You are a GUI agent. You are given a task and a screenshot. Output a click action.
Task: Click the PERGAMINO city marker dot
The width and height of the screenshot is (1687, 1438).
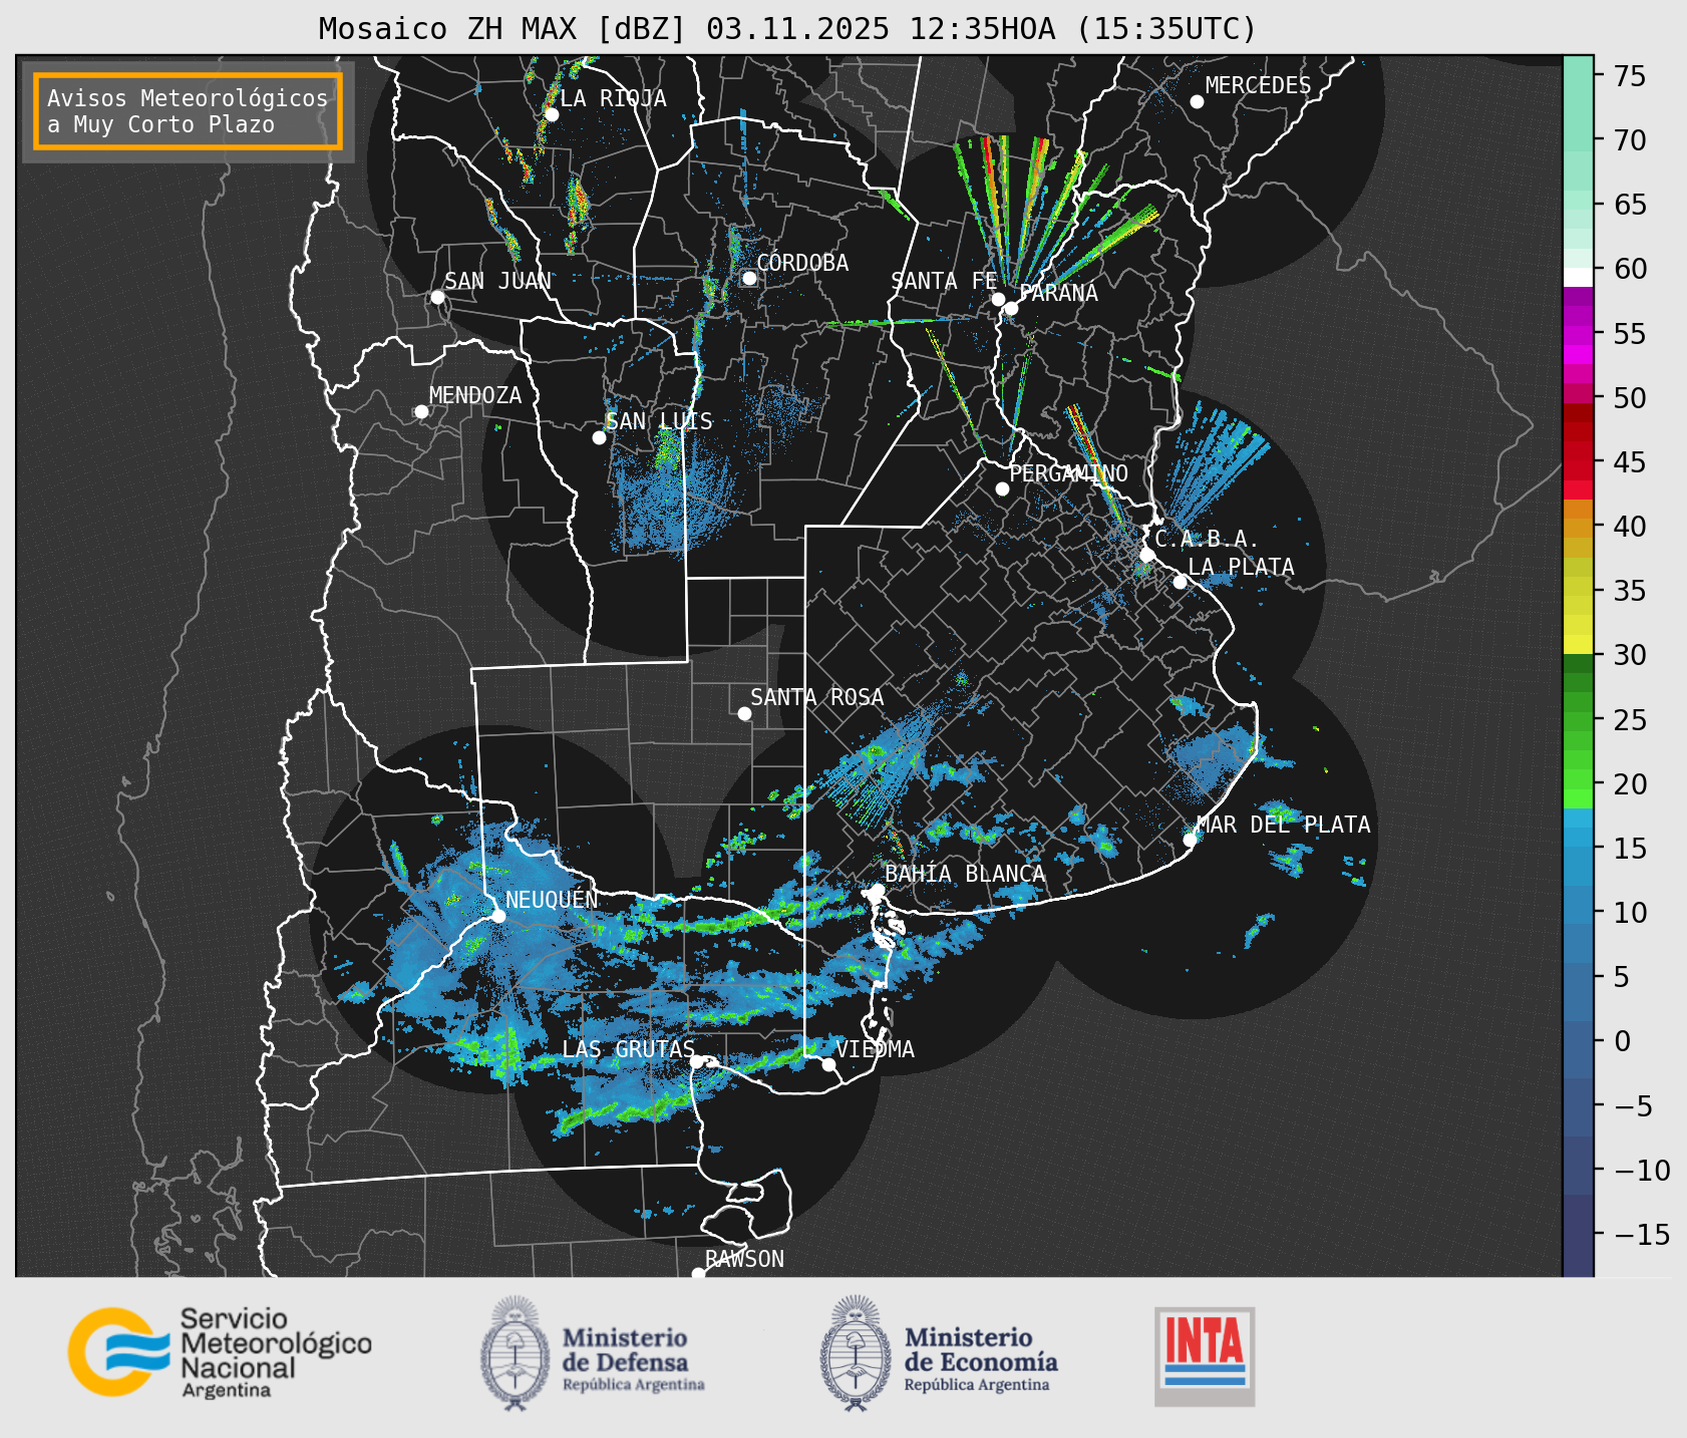coord(1002,489)
